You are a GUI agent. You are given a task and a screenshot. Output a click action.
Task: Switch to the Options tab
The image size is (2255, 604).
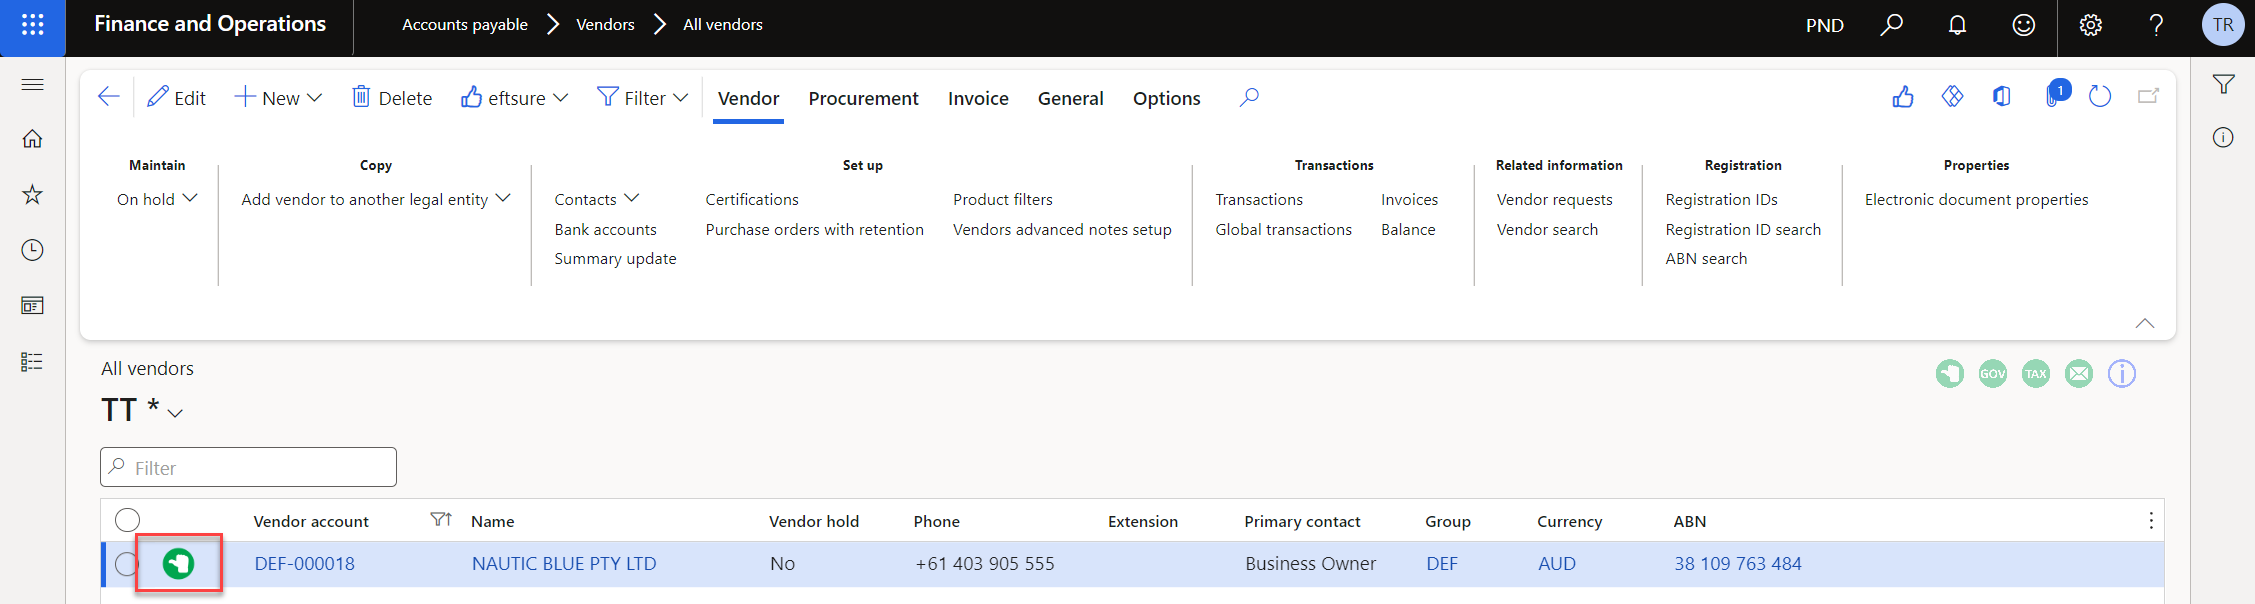(x=1167, y=98)
